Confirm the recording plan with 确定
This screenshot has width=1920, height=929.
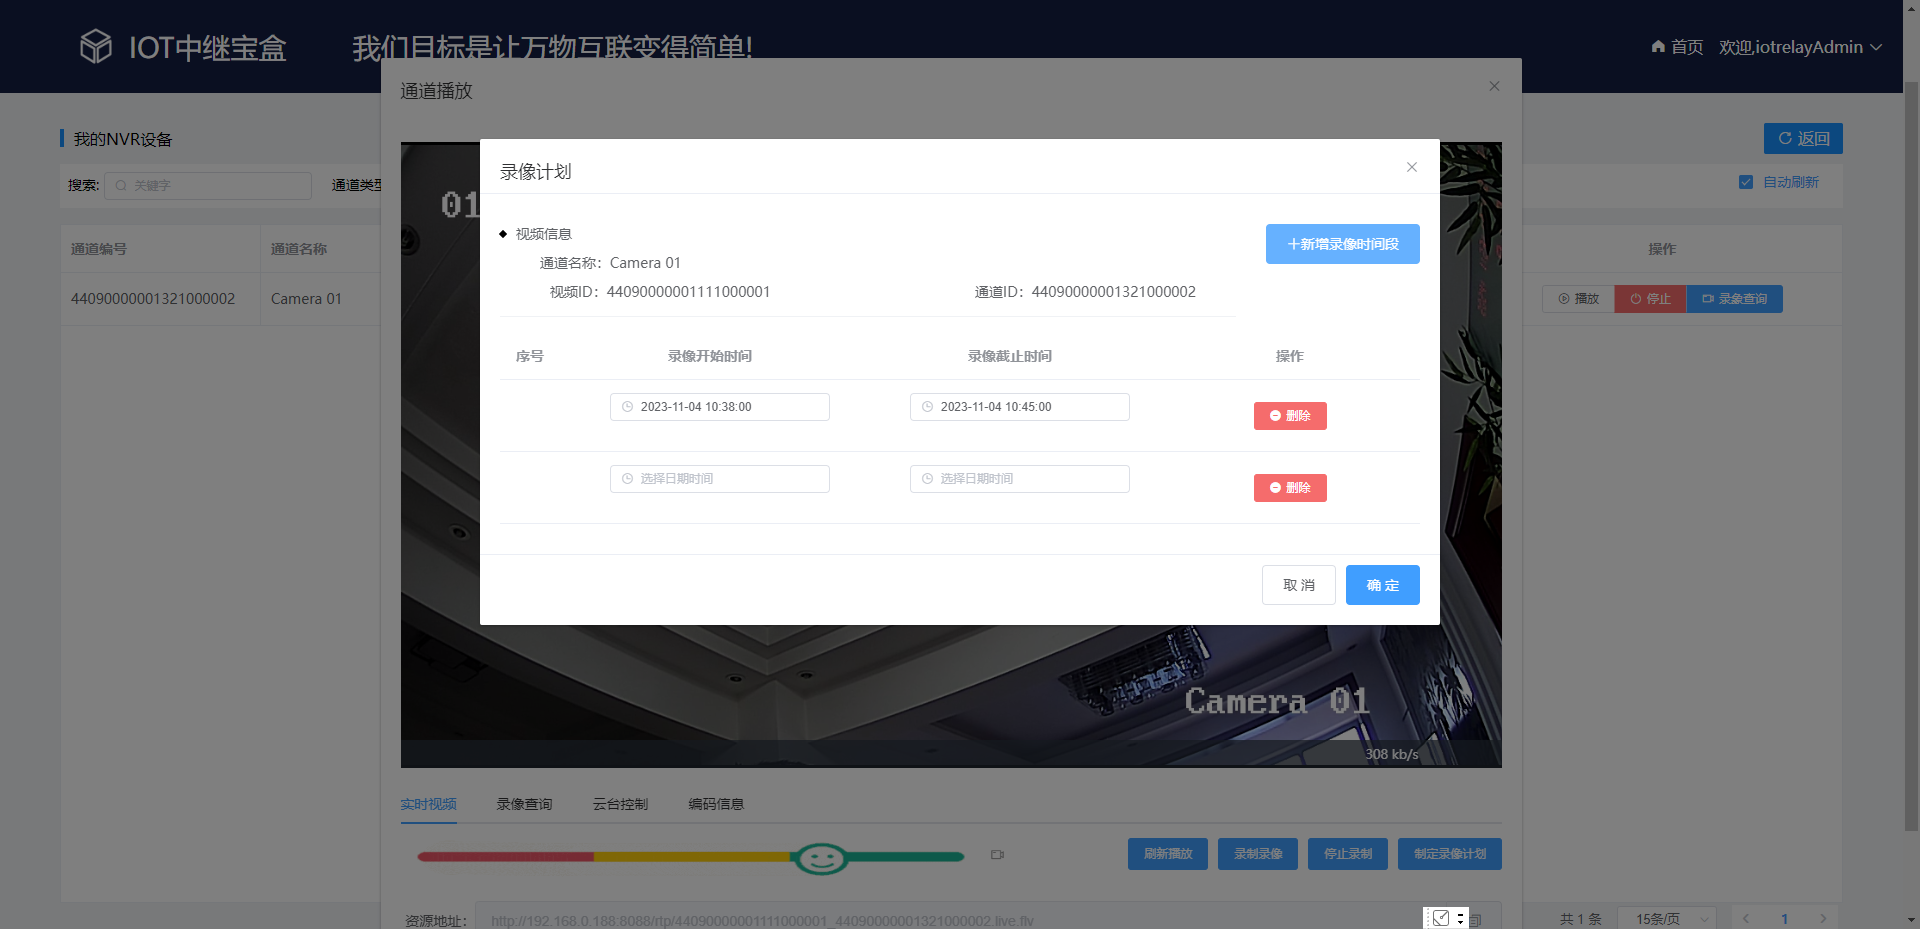[x=1382, y=584]
